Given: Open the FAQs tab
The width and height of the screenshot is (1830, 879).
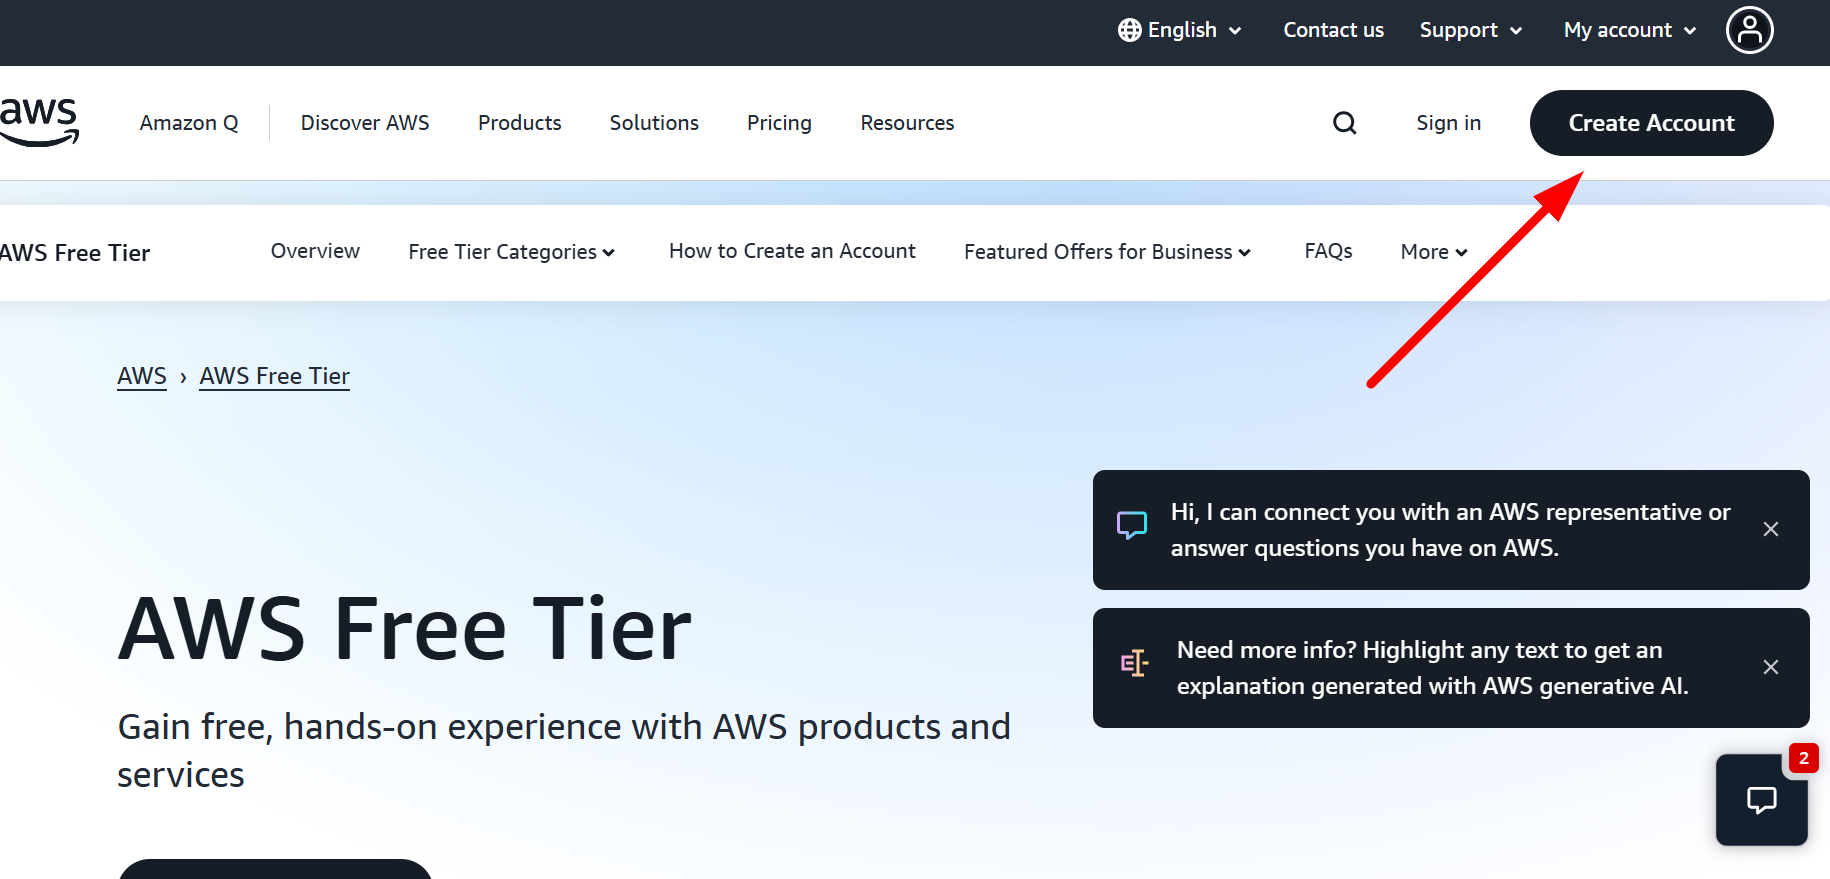Looking at the screenshot, I should click(1328, 251).
